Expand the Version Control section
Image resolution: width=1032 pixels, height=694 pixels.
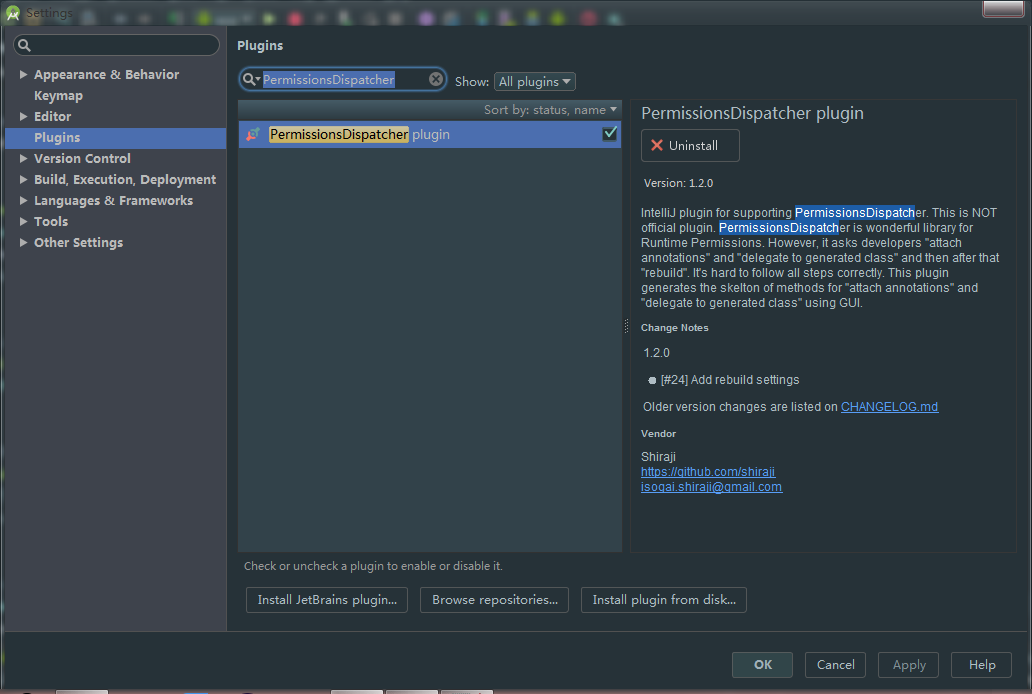click(x=24, y=159)
